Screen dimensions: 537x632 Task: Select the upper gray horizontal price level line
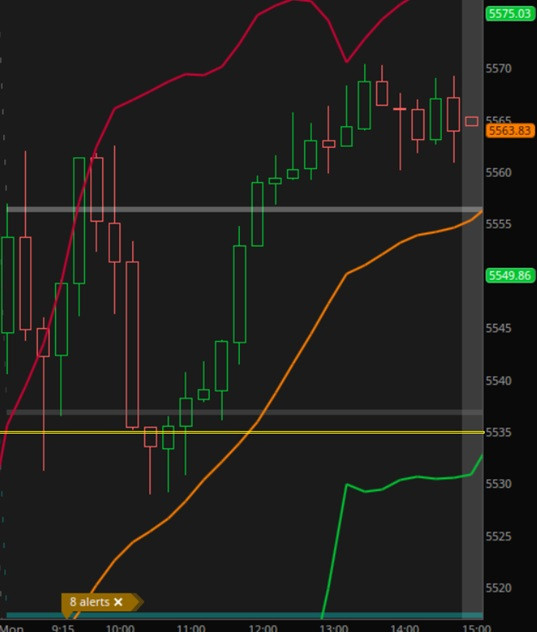(244, 210)
